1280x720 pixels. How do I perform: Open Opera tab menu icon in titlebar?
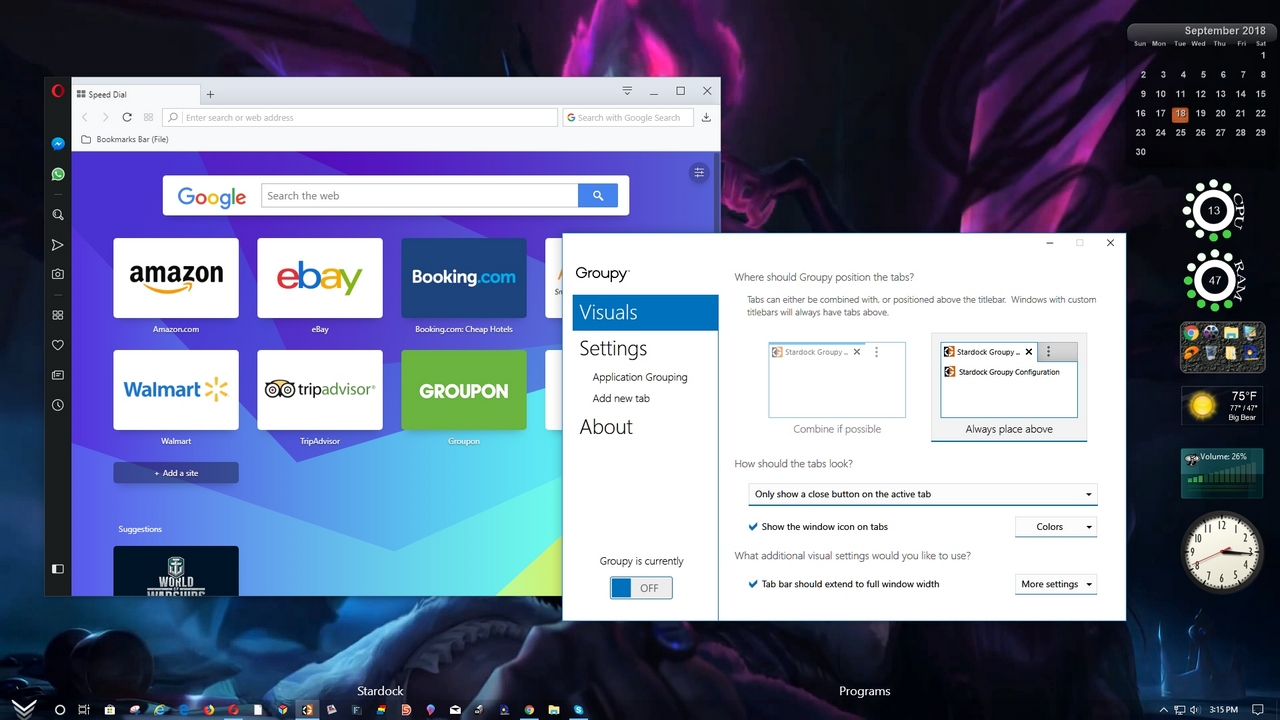(x=627, y=91)
